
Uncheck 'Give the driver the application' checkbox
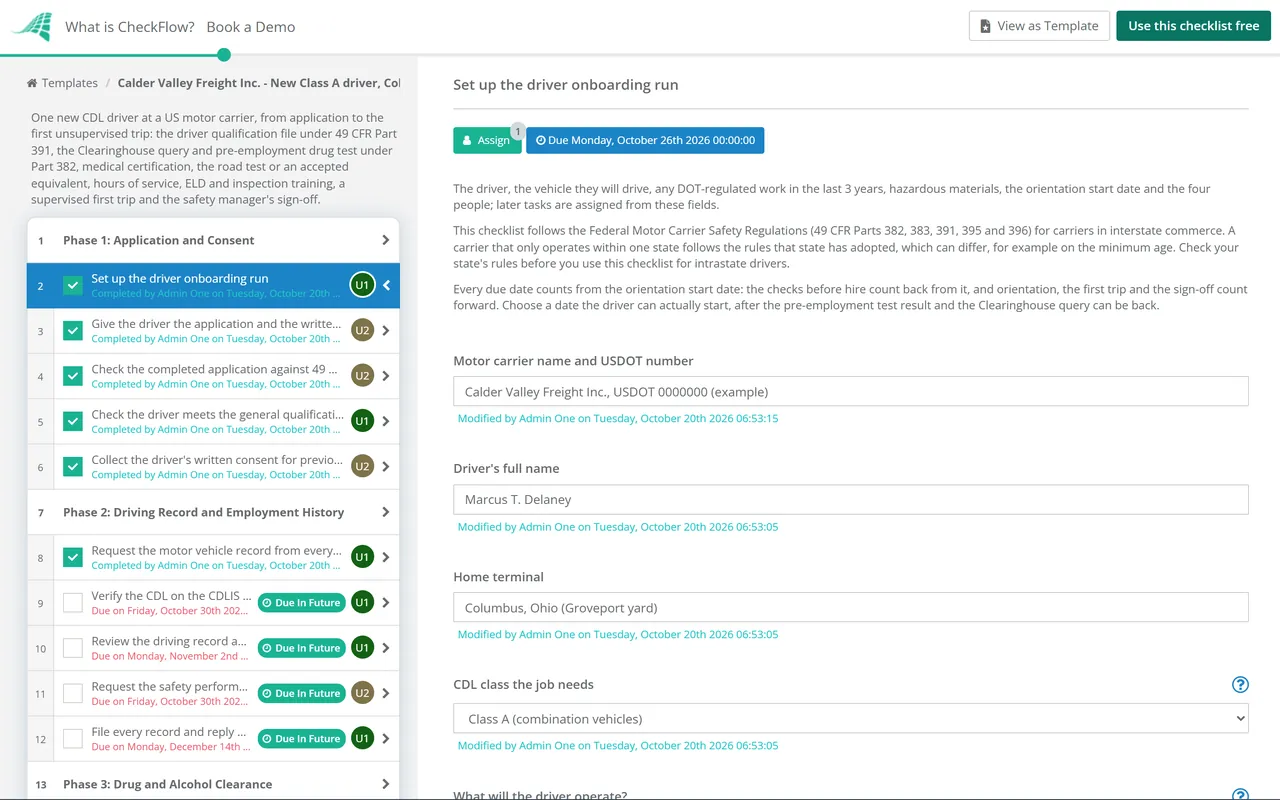(x=73, y=331)
